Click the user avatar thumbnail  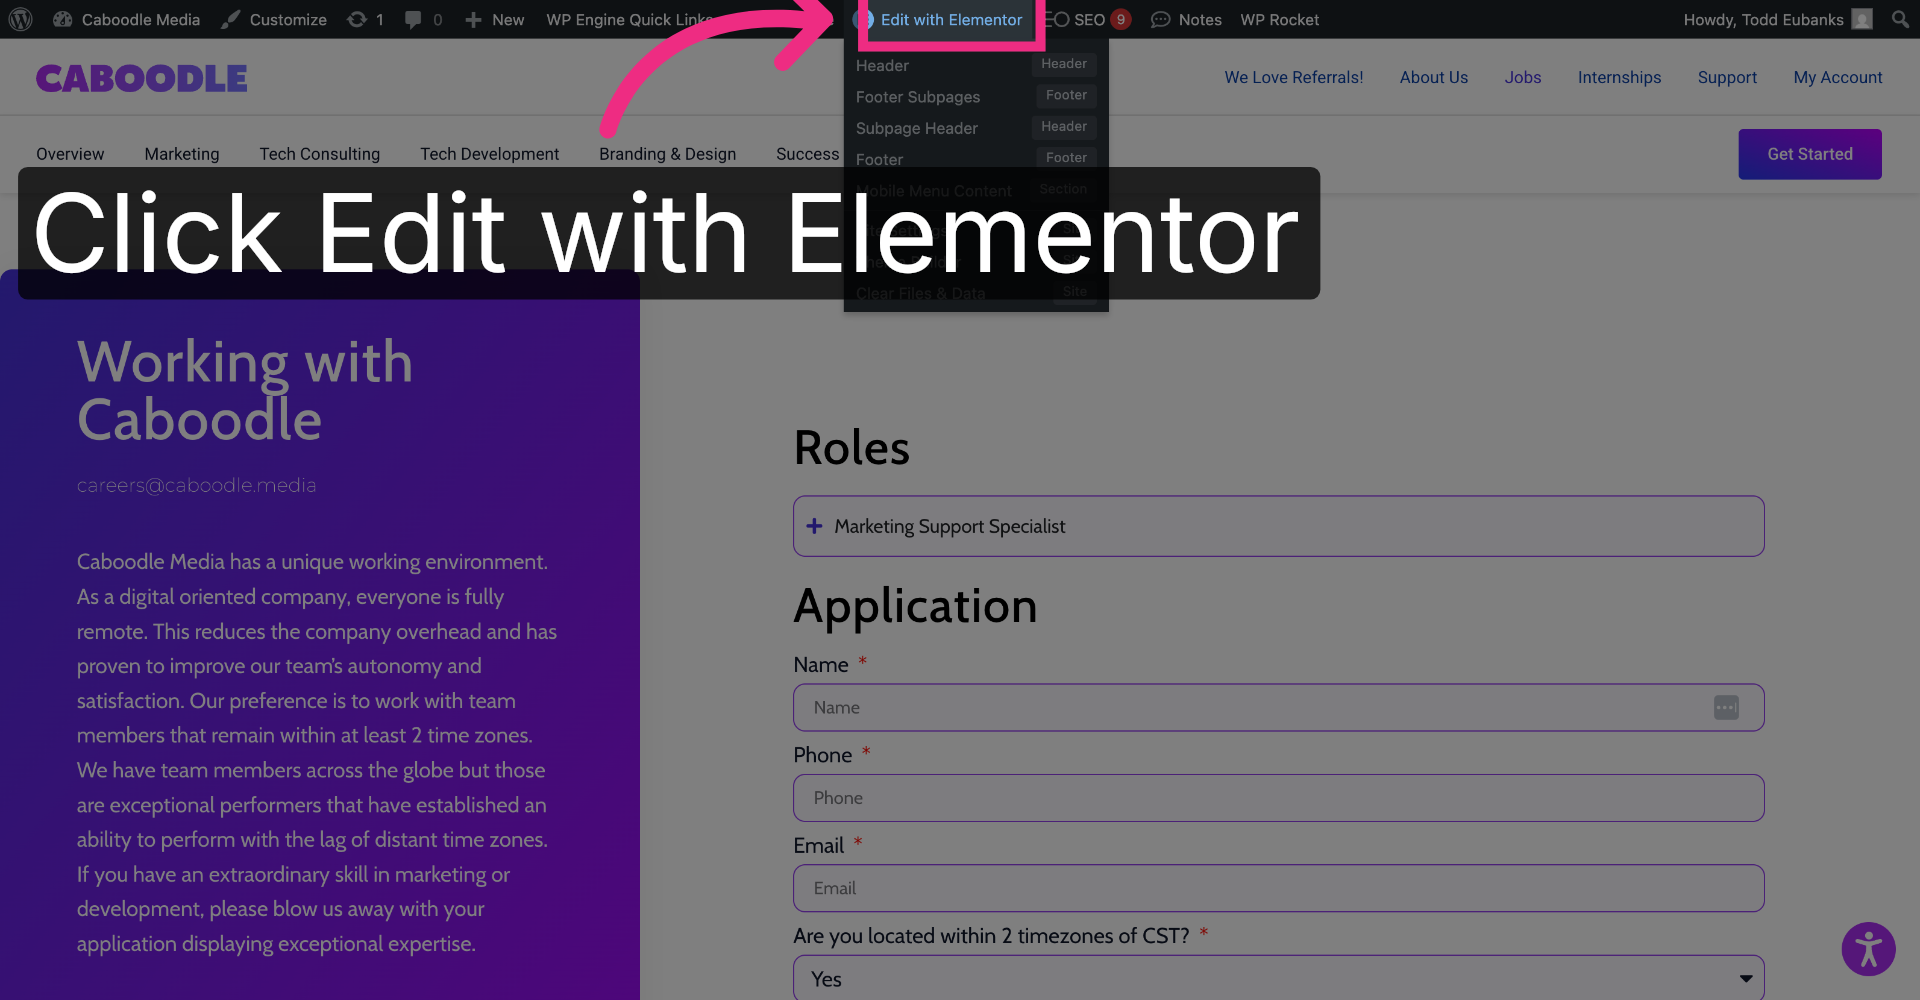[1862, 19]
